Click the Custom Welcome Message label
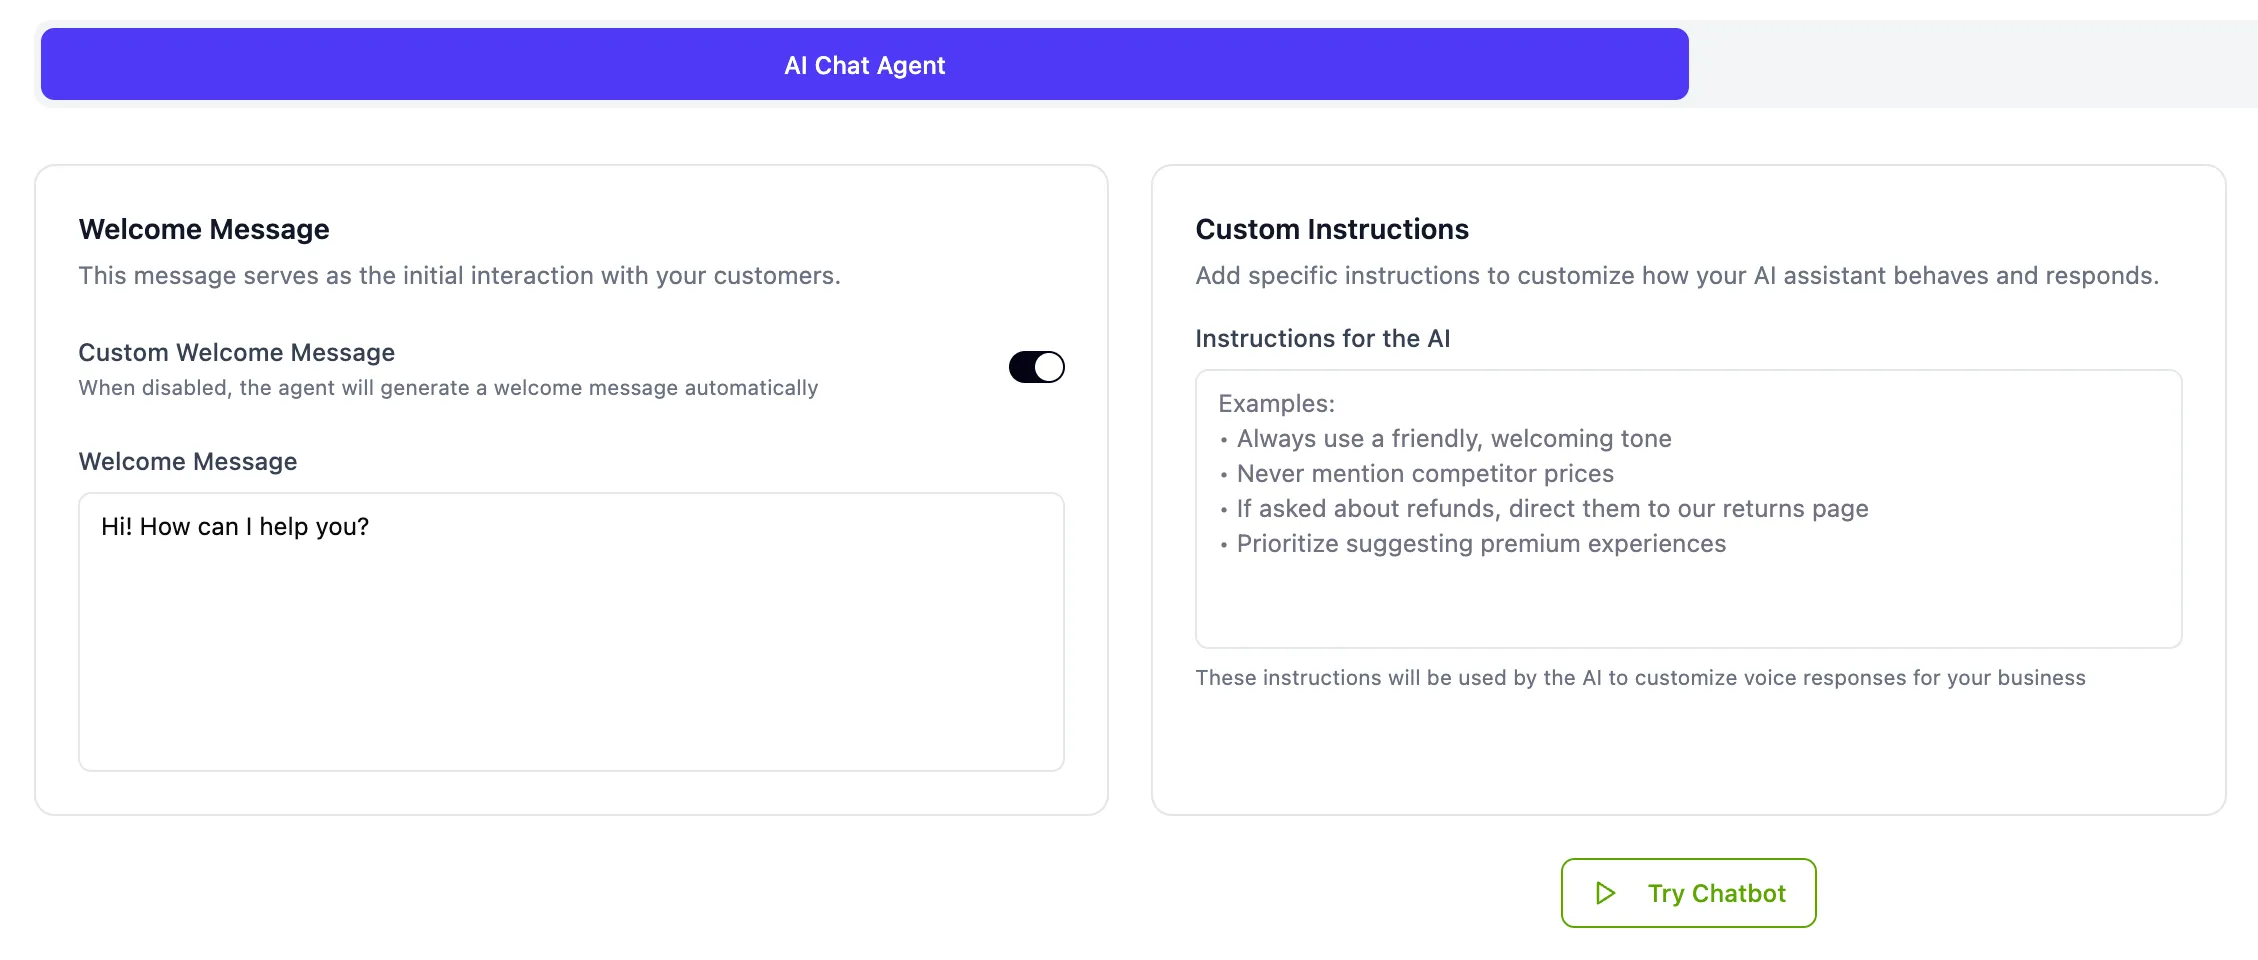Viewport: 2258px width, 960px height. 237,353
